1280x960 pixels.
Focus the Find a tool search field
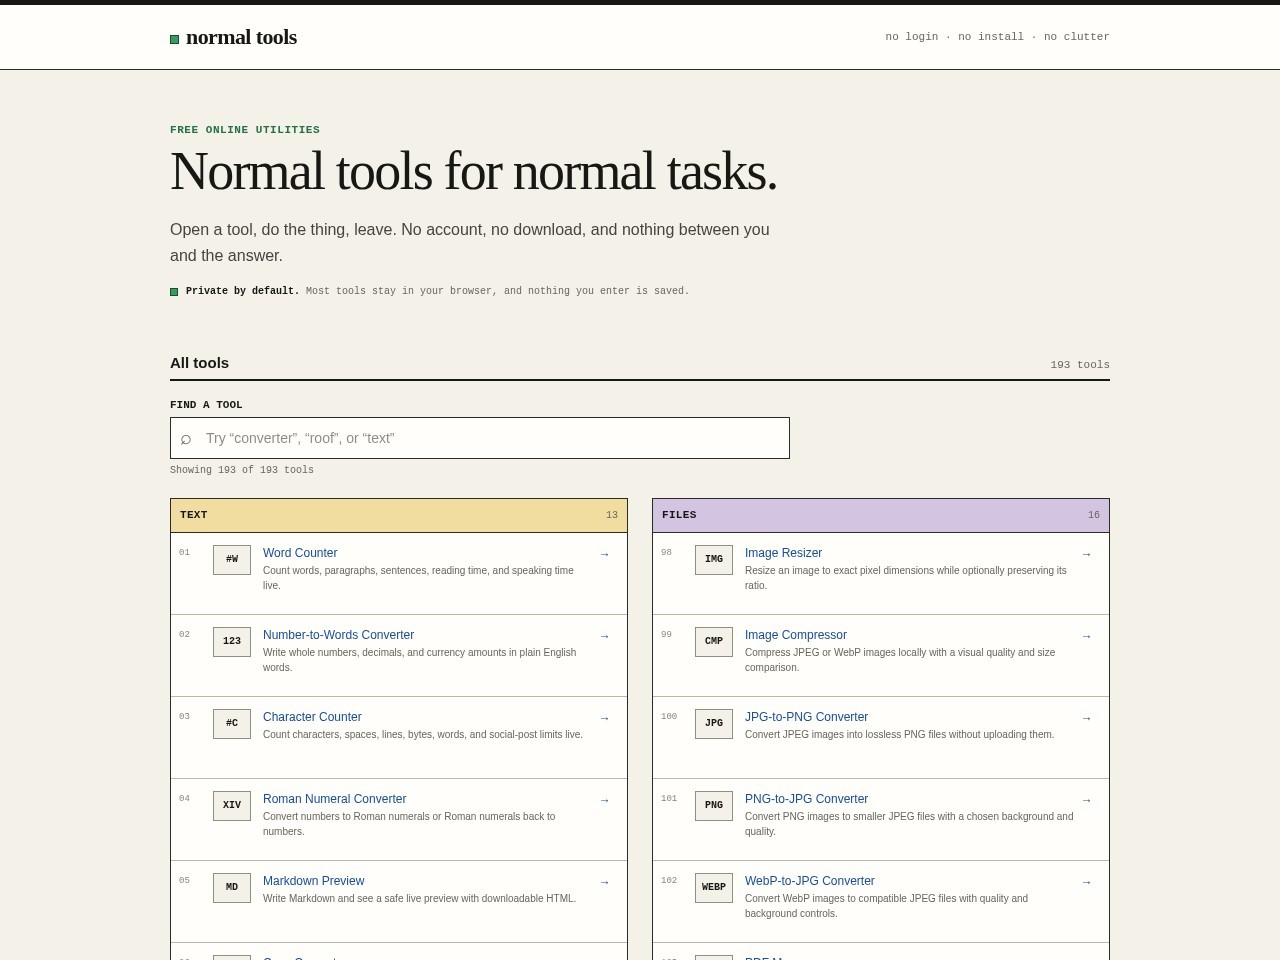click(480, 438)
